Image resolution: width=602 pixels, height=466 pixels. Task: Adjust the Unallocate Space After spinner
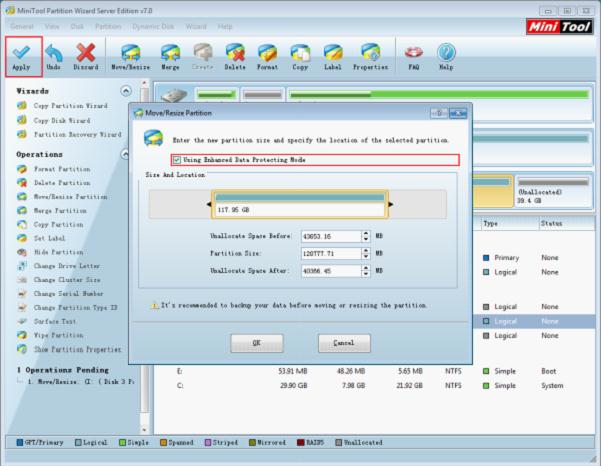(366, 271)
